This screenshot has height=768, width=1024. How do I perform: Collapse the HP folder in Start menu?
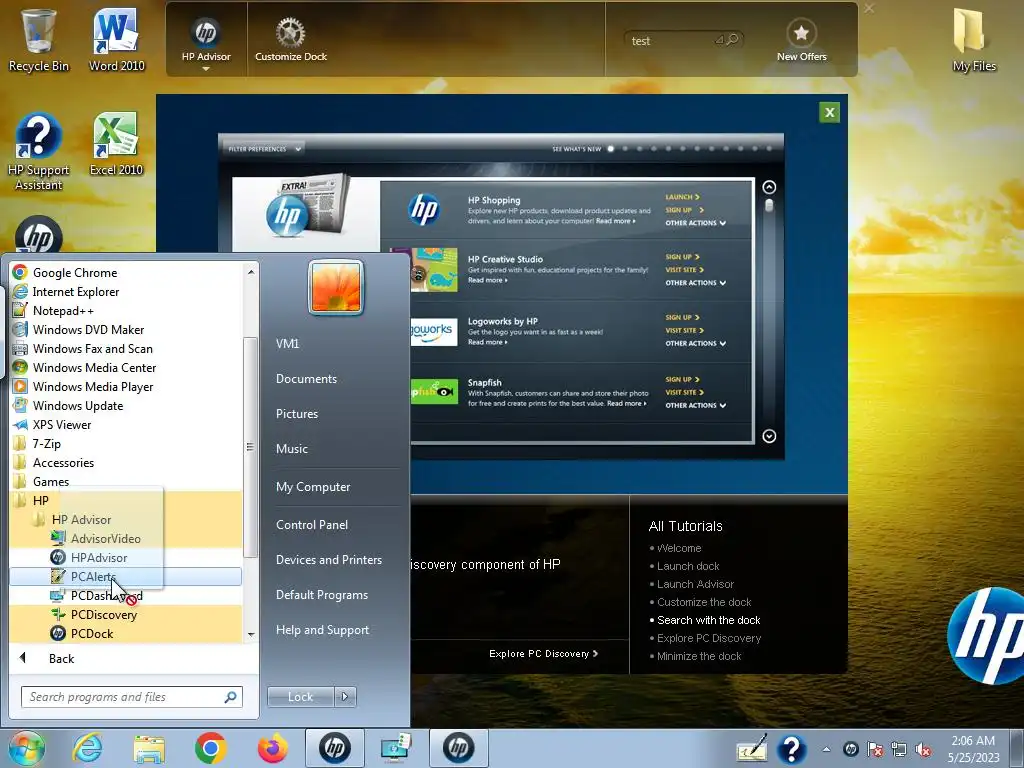[125, 500]
